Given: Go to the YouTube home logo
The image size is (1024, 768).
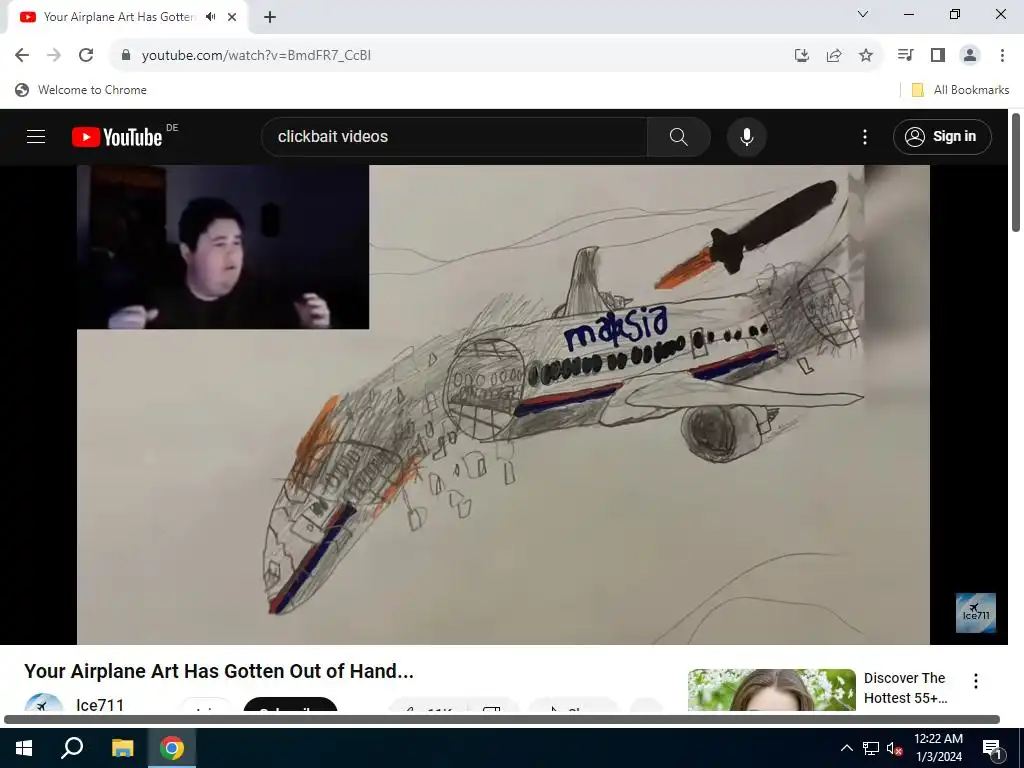Looking at the screenshot, I should 117,137.
